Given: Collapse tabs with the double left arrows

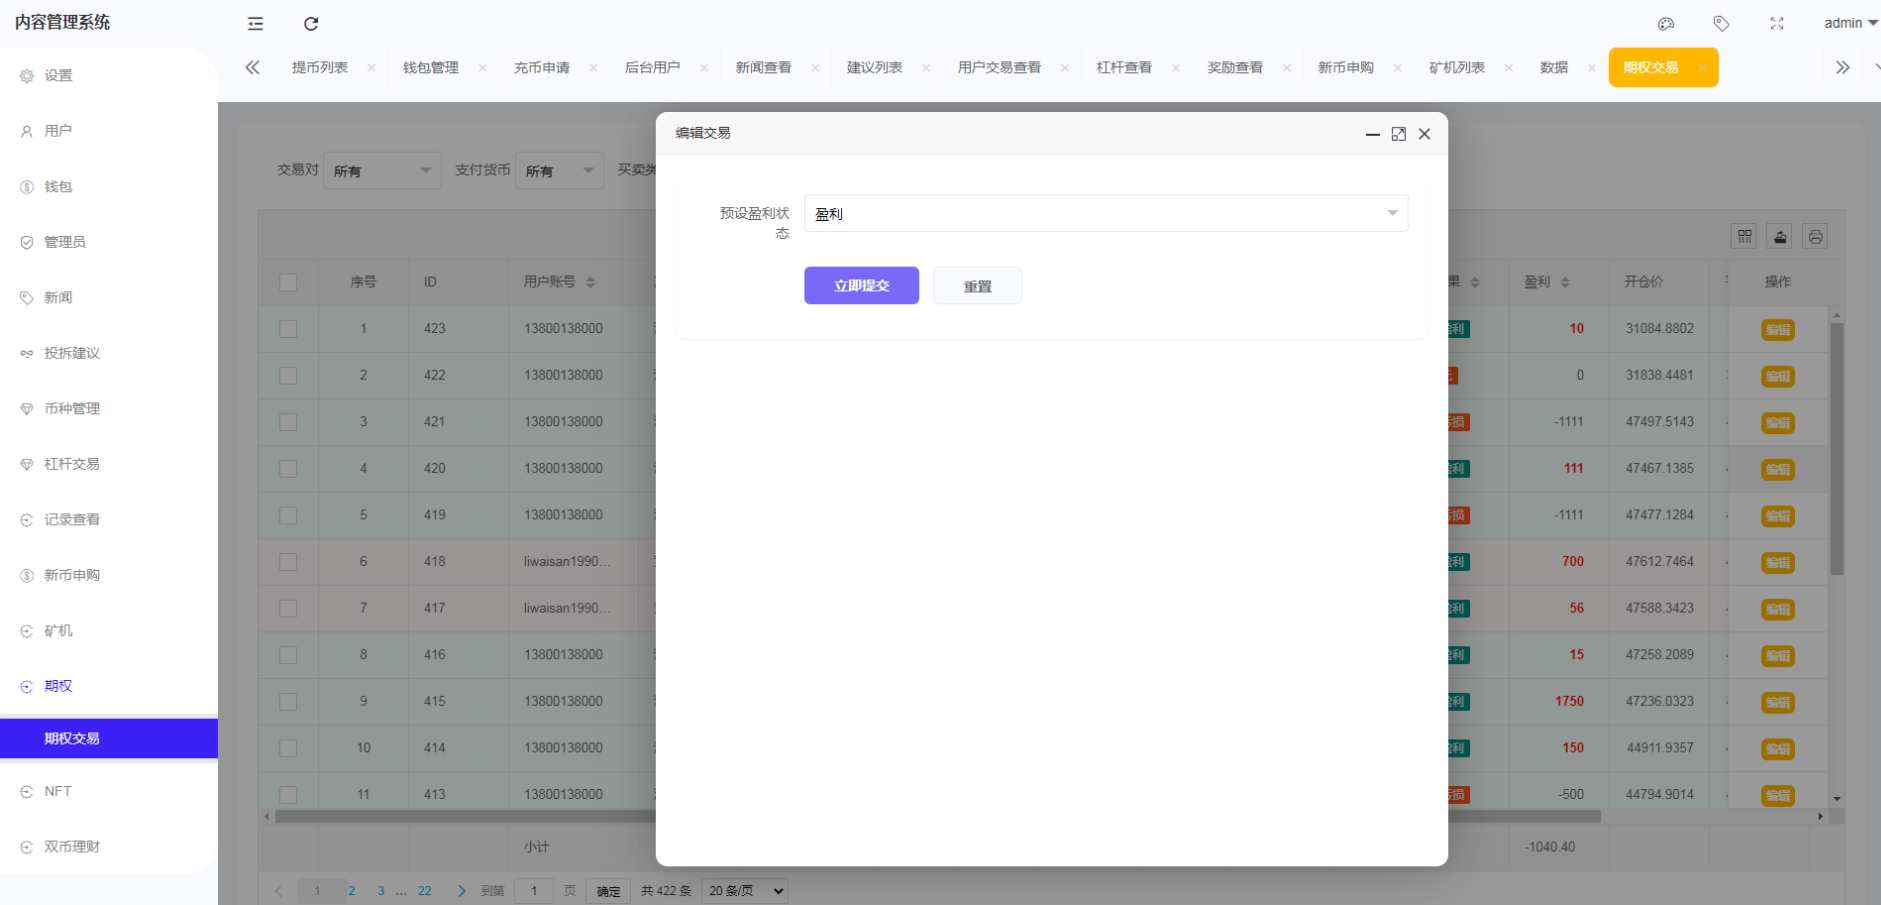Looking at the screenshot, I should click(252, 67).
